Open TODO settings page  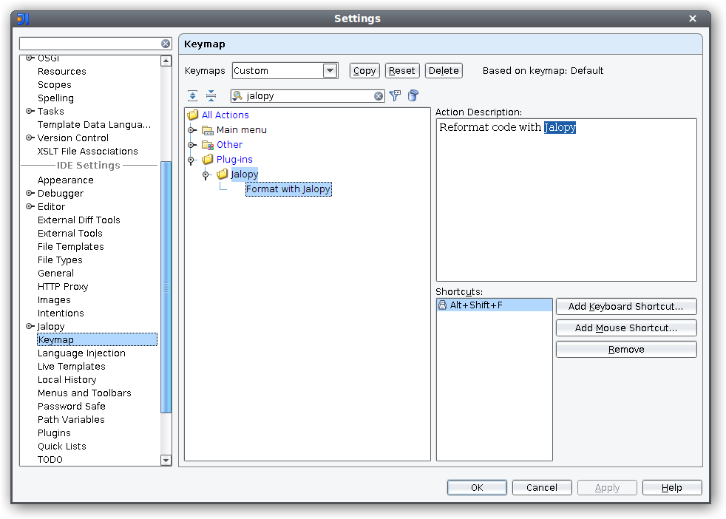50,460
